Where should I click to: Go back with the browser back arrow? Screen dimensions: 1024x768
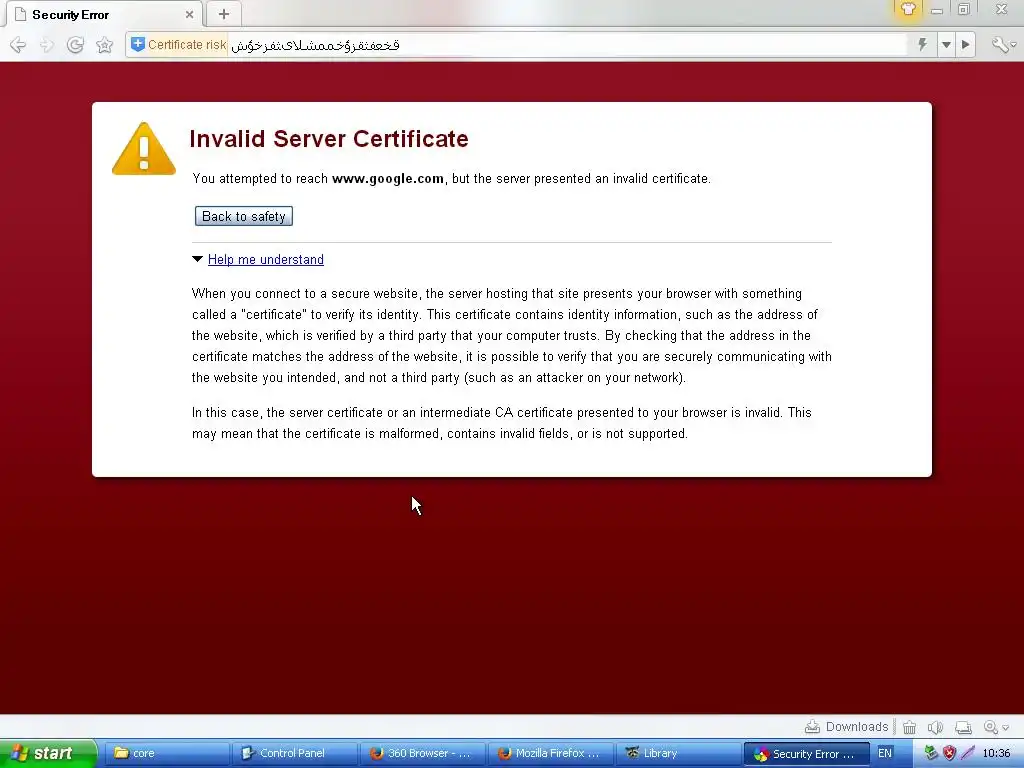(x=18, y=44)
